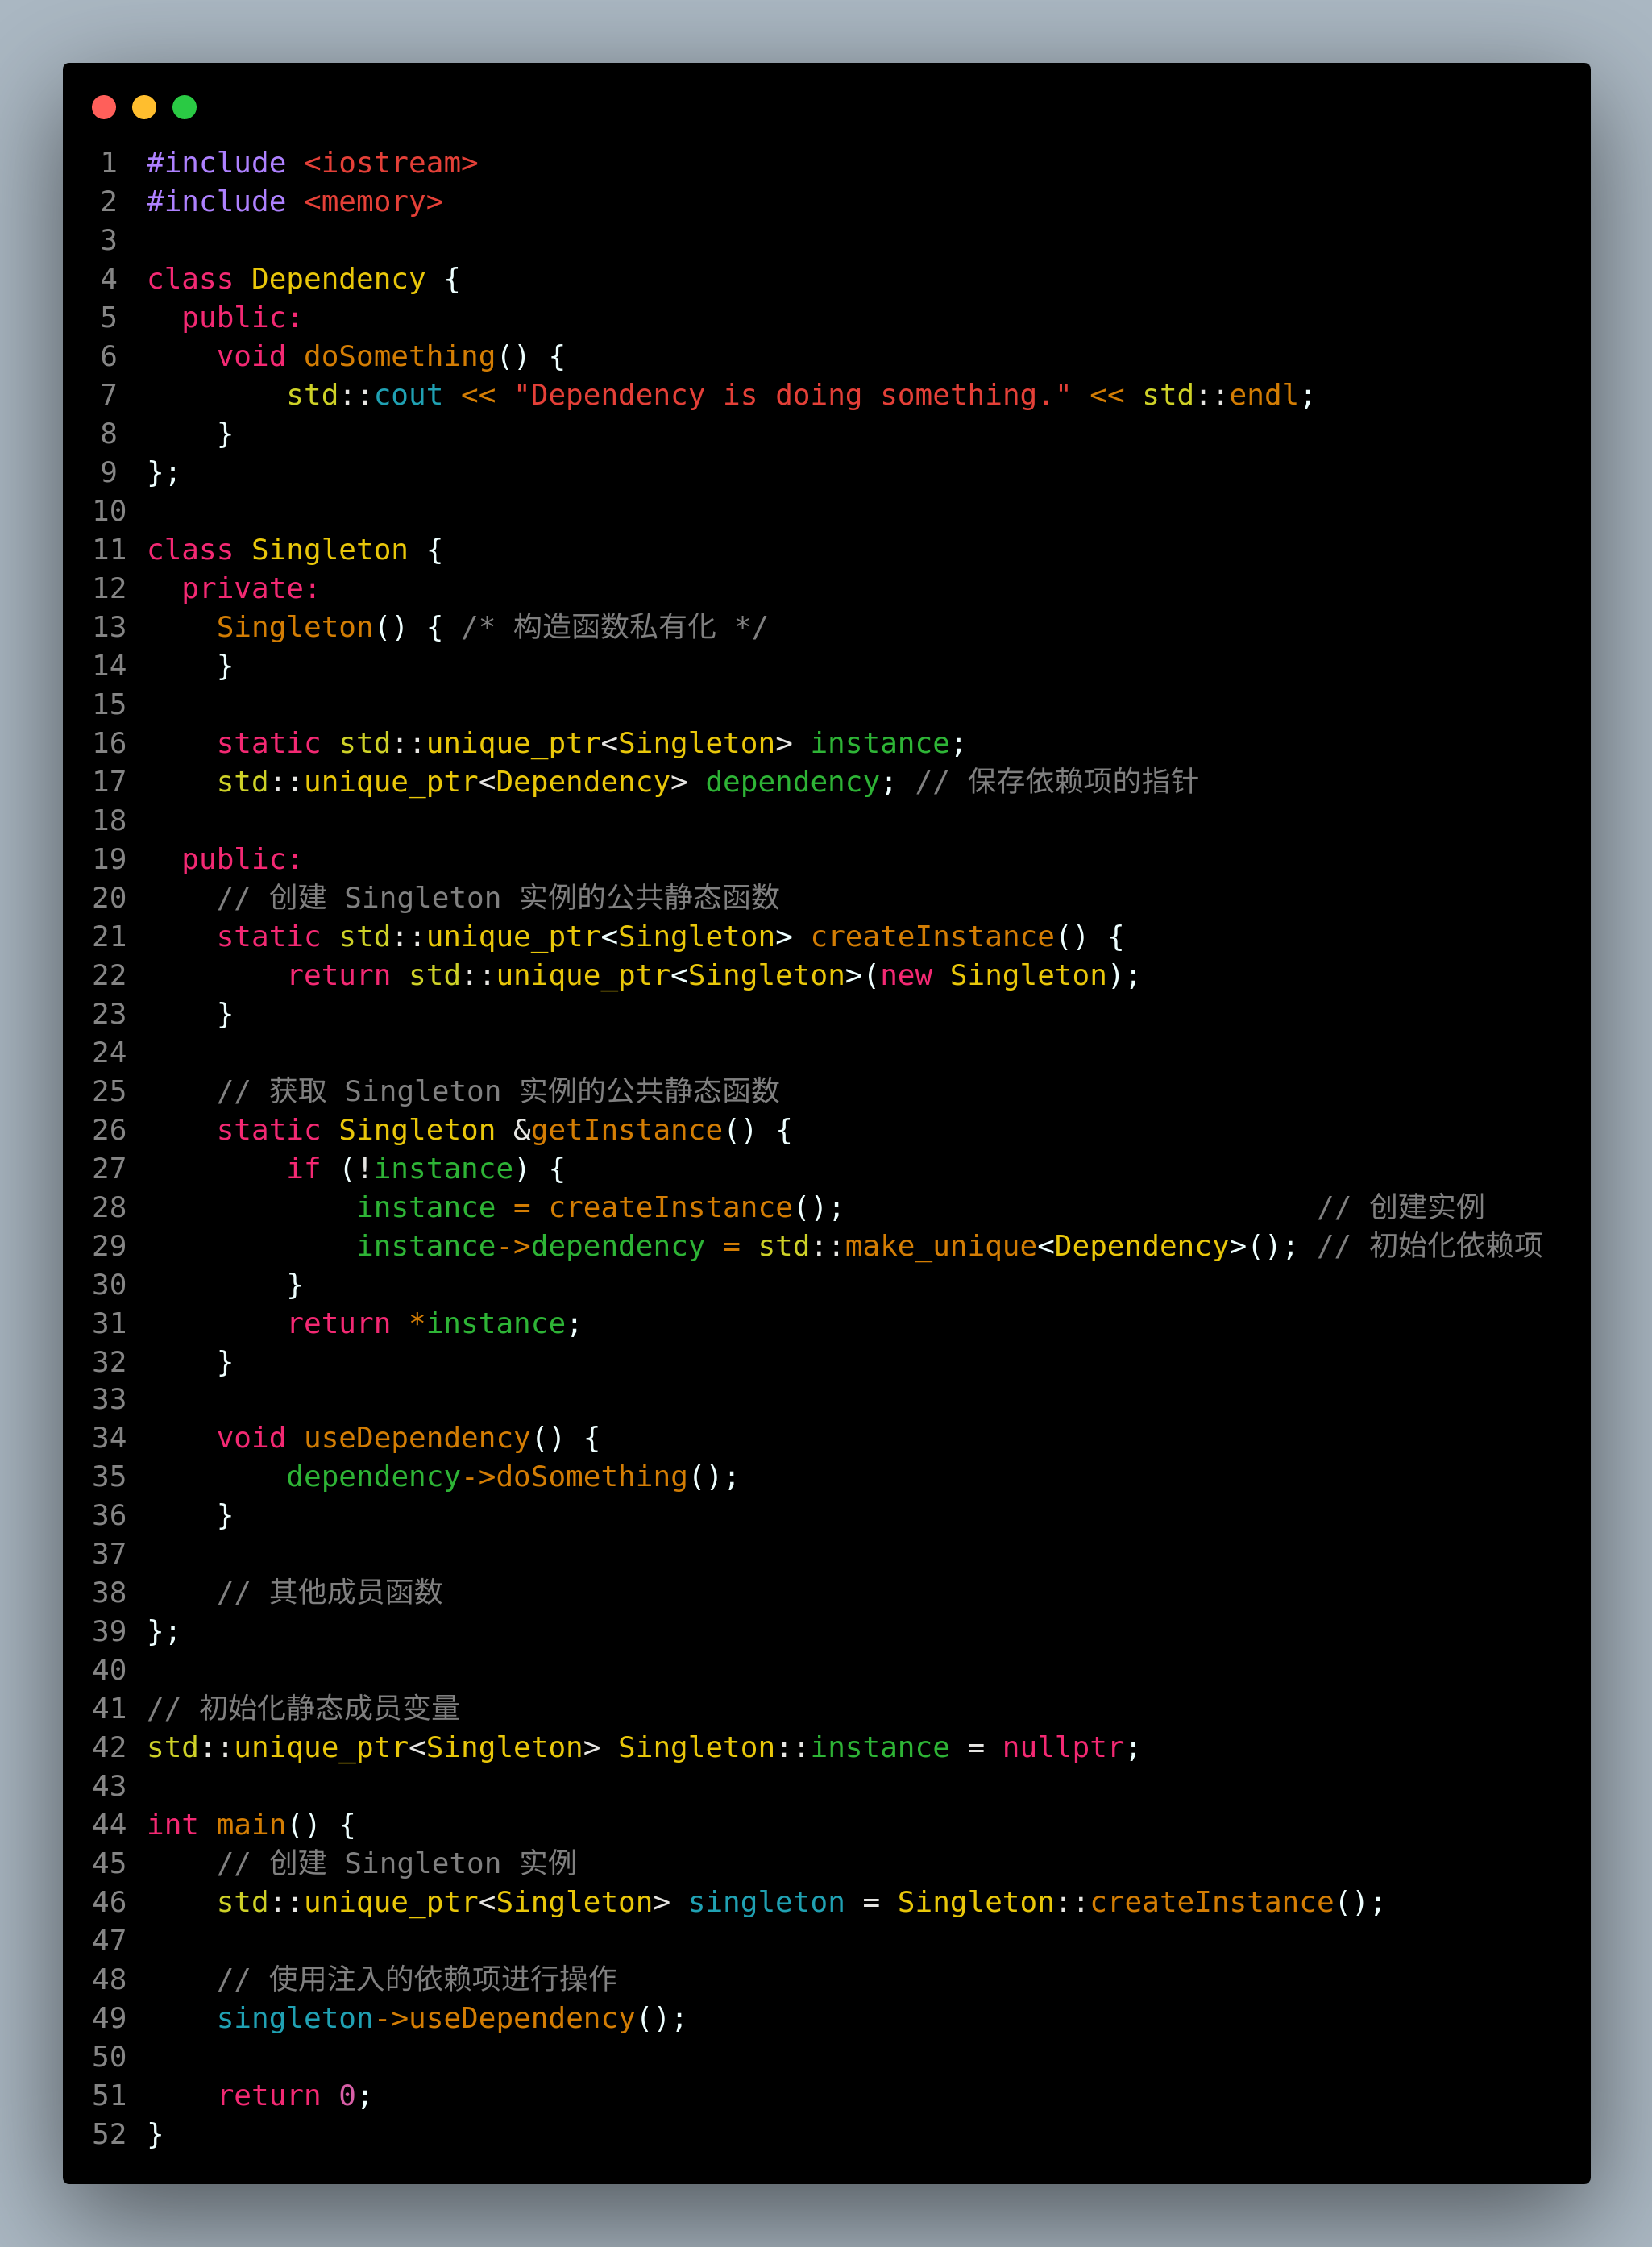Click 'class Singleton {' on line 11
This screenshot has width=1652, height=2247.
pos(295,550)
